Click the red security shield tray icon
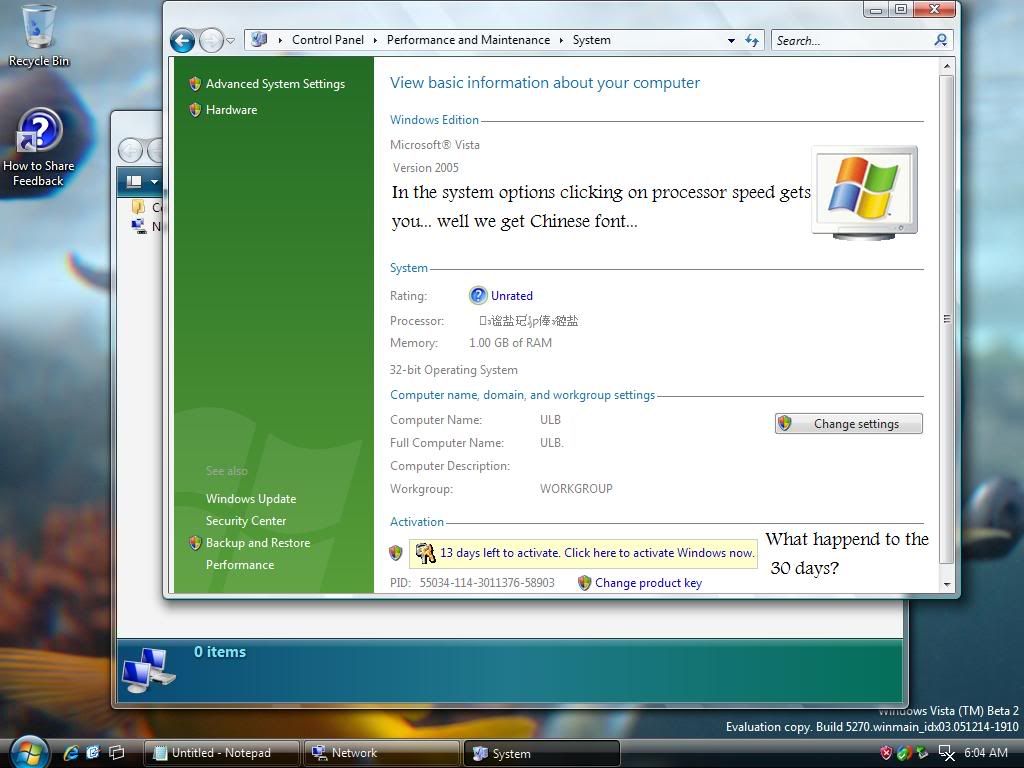 click(886, 753)
